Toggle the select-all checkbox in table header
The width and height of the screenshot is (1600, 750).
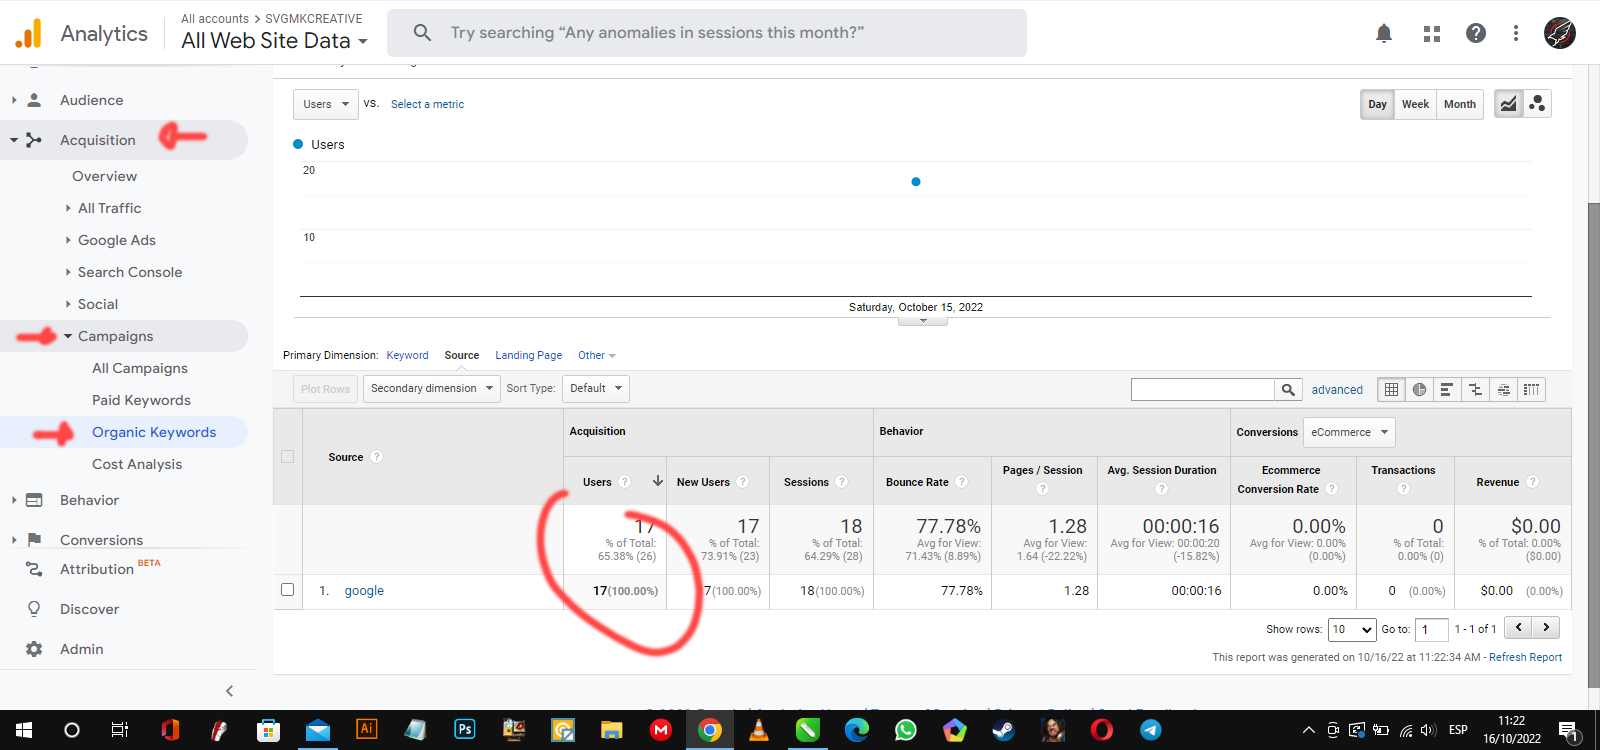(288, 457)
